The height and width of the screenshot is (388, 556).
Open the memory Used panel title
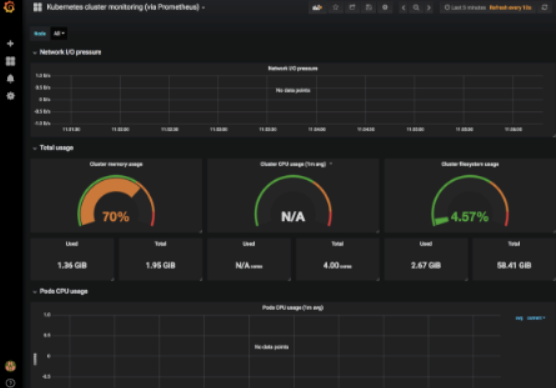click(72, 244)
